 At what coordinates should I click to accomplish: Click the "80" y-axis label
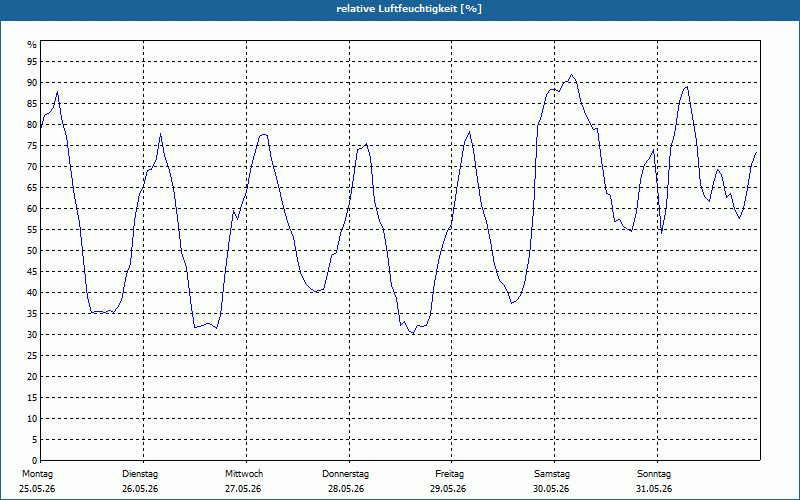pos(32,124)
